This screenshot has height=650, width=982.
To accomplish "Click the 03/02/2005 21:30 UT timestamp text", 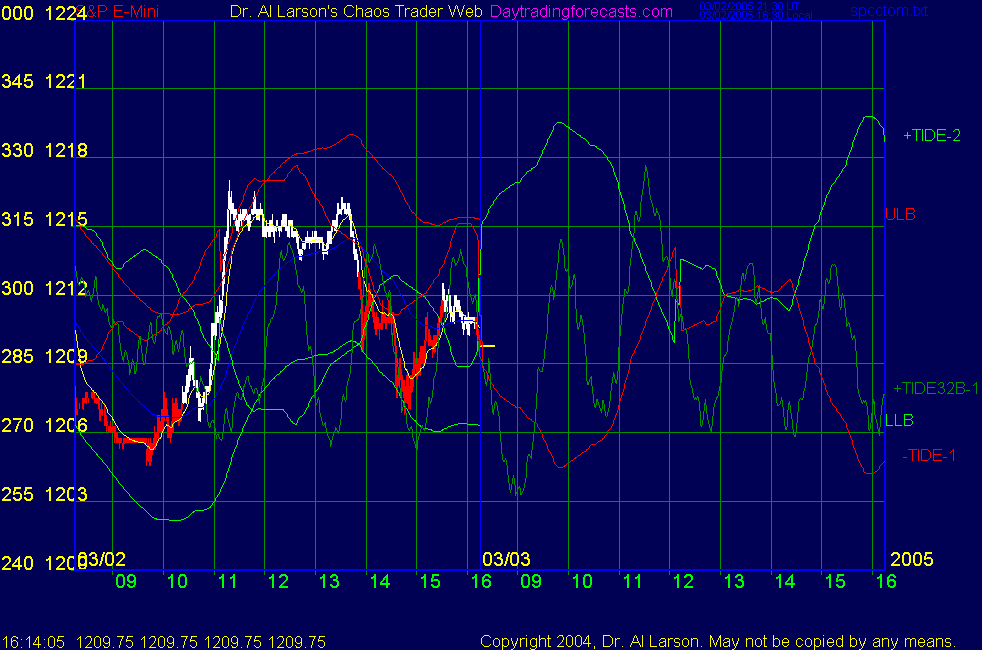I will point(739,6).
